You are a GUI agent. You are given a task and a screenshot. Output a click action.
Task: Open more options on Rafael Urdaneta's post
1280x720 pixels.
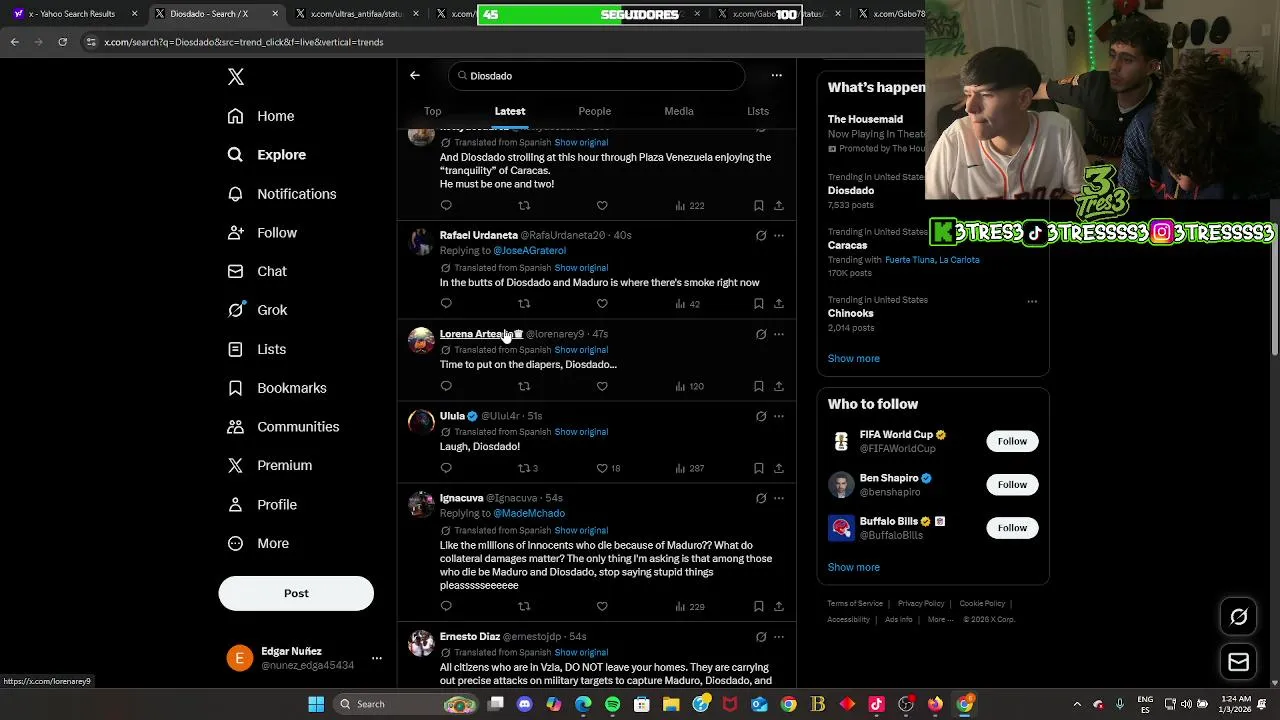(779, 236)
